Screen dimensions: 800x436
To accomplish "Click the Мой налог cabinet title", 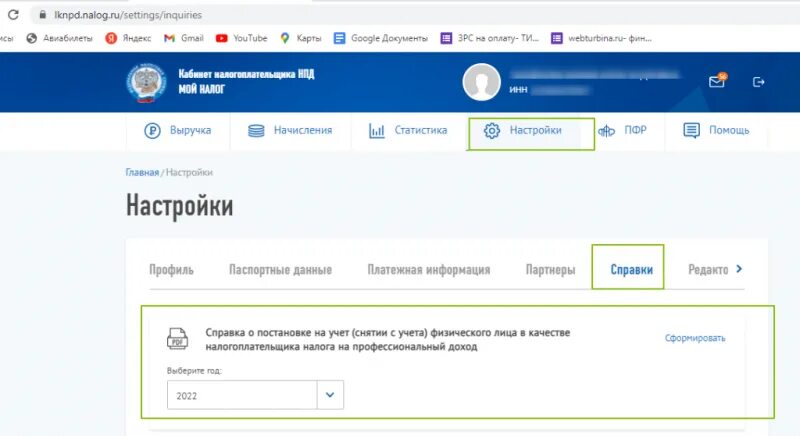I will click(x=246, y=82).
